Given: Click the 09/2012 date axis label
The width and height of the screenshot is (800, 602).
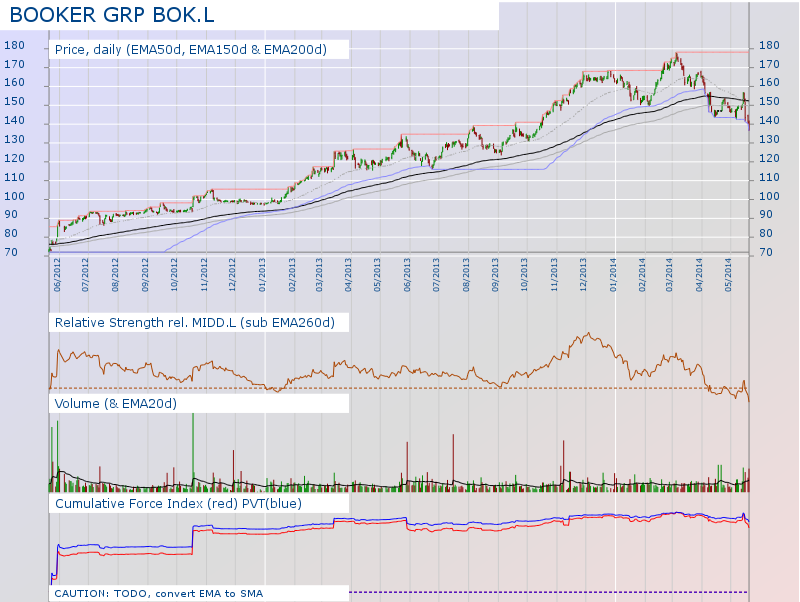Looking at the screenshot, I should click(145, 275).
